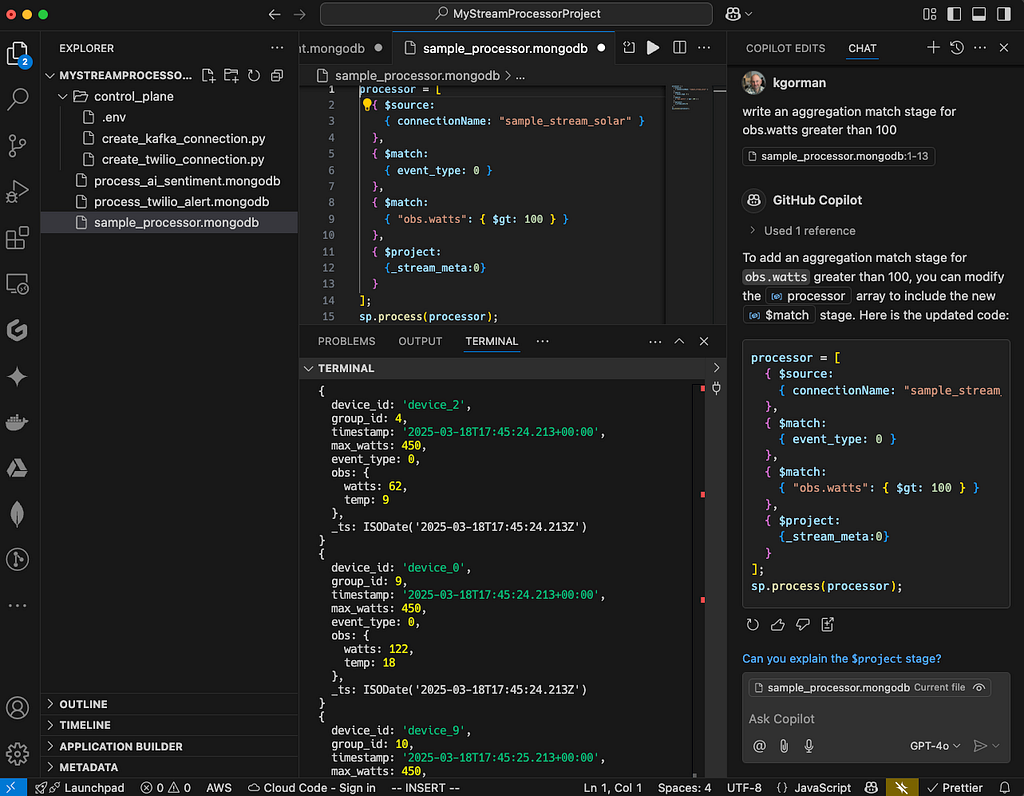
Task: Open the MongoDB extension sidebar
Action: (17, 514)
